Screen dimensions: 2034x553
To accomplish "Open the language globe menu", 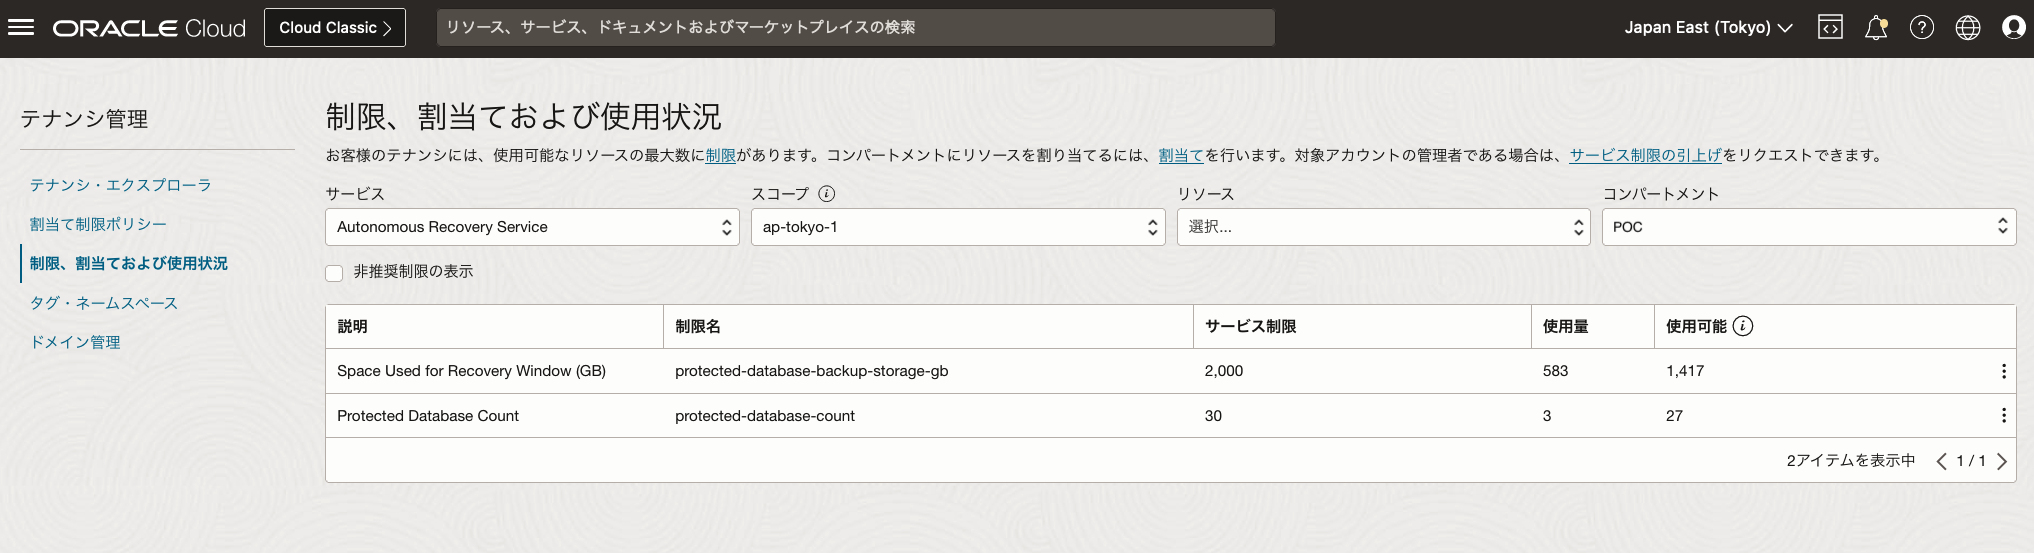I will (1968, 28).
